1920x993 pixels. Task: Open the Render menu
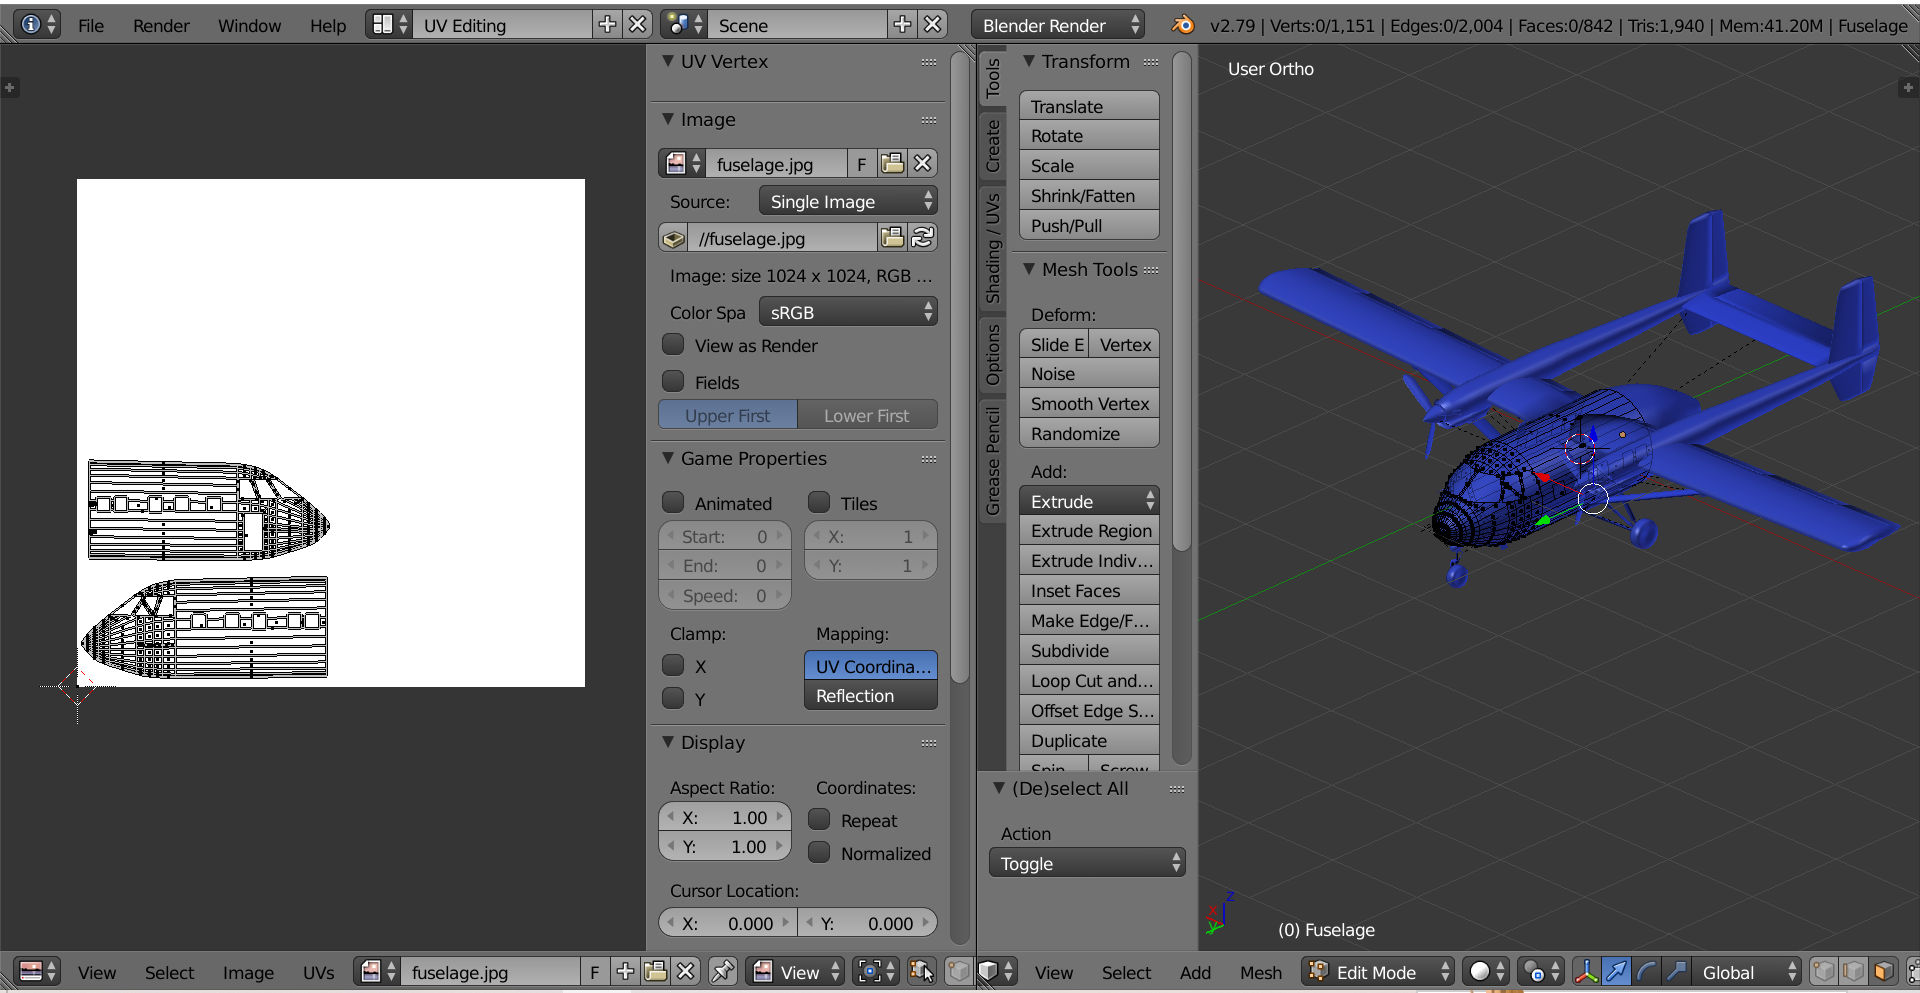(x=161, y=25)
